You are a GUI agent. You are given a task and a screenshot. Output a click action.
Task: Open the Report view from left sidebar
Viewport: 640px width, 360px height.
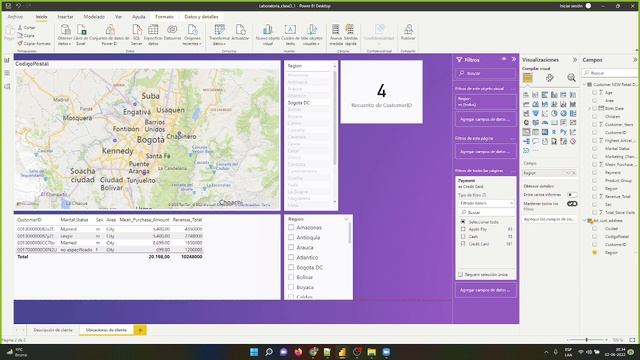tap(7, 60)
